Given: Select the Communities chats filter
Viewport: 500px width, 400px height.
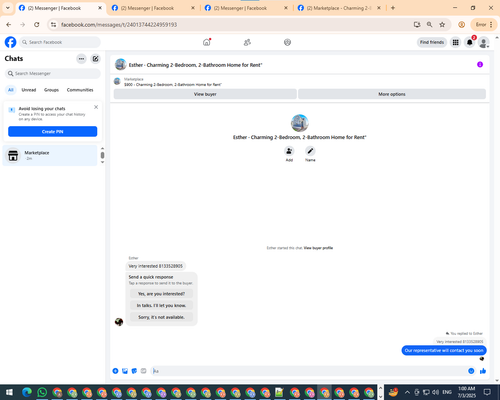Looking at the screenshot, I should pos(80,90).
